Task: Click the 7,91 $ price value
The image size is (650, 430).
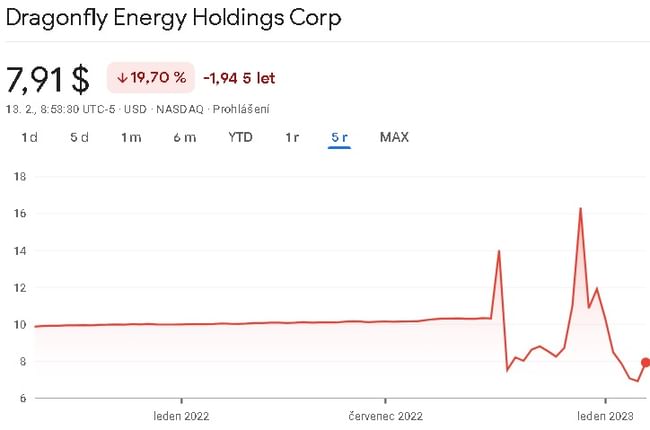Action: [48, 79]
